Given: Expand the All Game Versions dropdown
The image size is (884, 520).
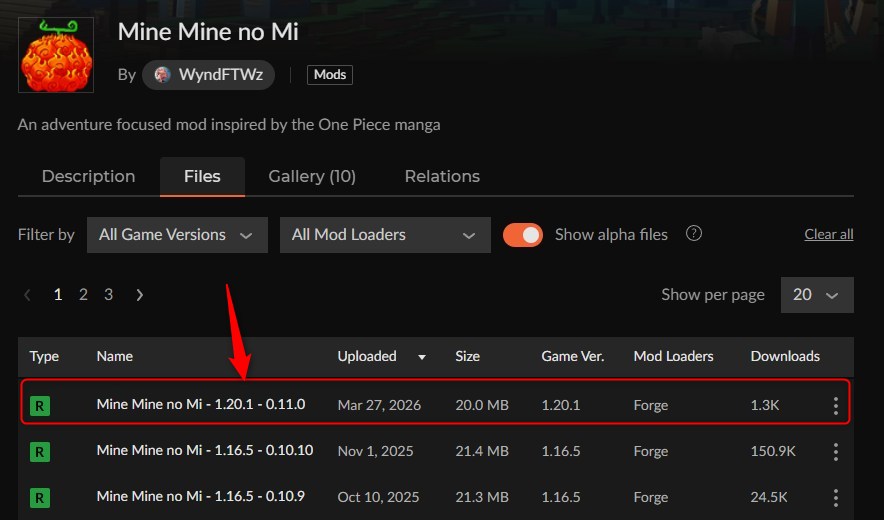Looking at the screenshot, I should pos(177,235).
